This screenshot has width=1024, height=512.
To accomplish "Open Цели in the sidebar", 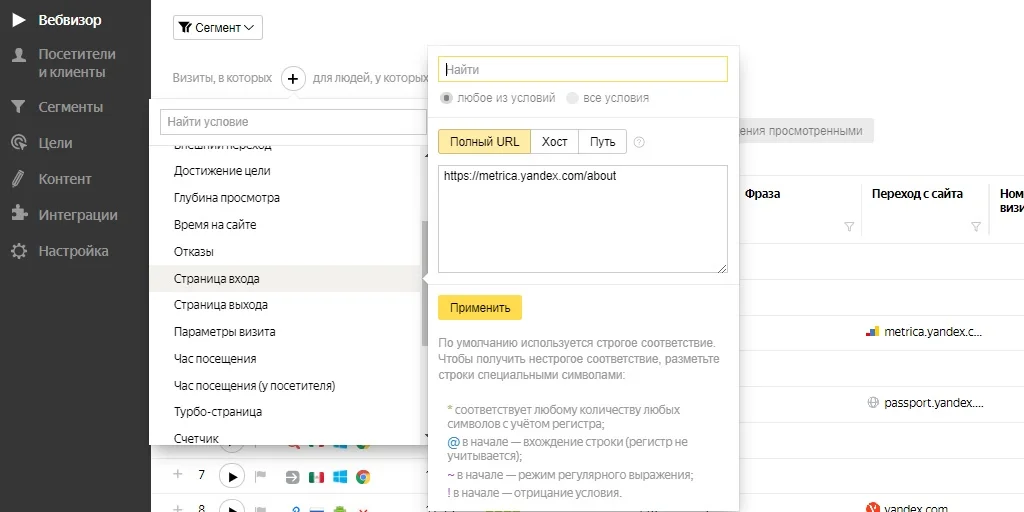I will click(56, 143).
